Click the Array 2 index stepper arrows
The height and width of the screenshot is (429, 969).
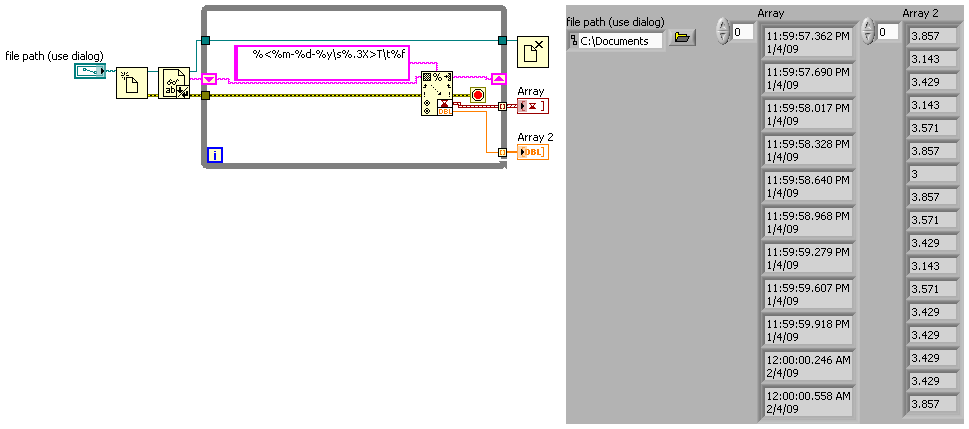(868, 31)
